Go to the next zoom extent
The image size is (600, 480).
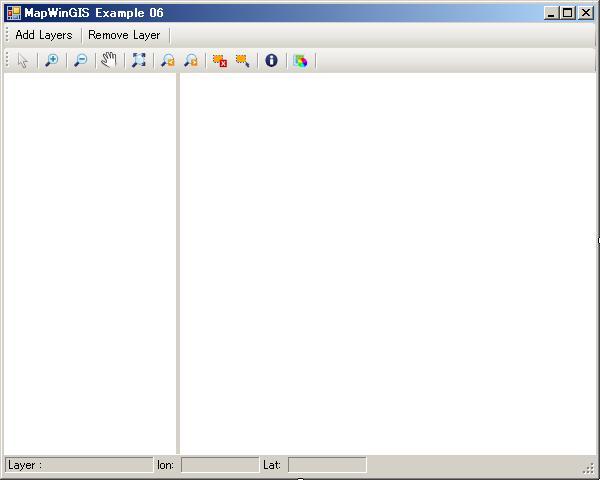coord(190,60)
